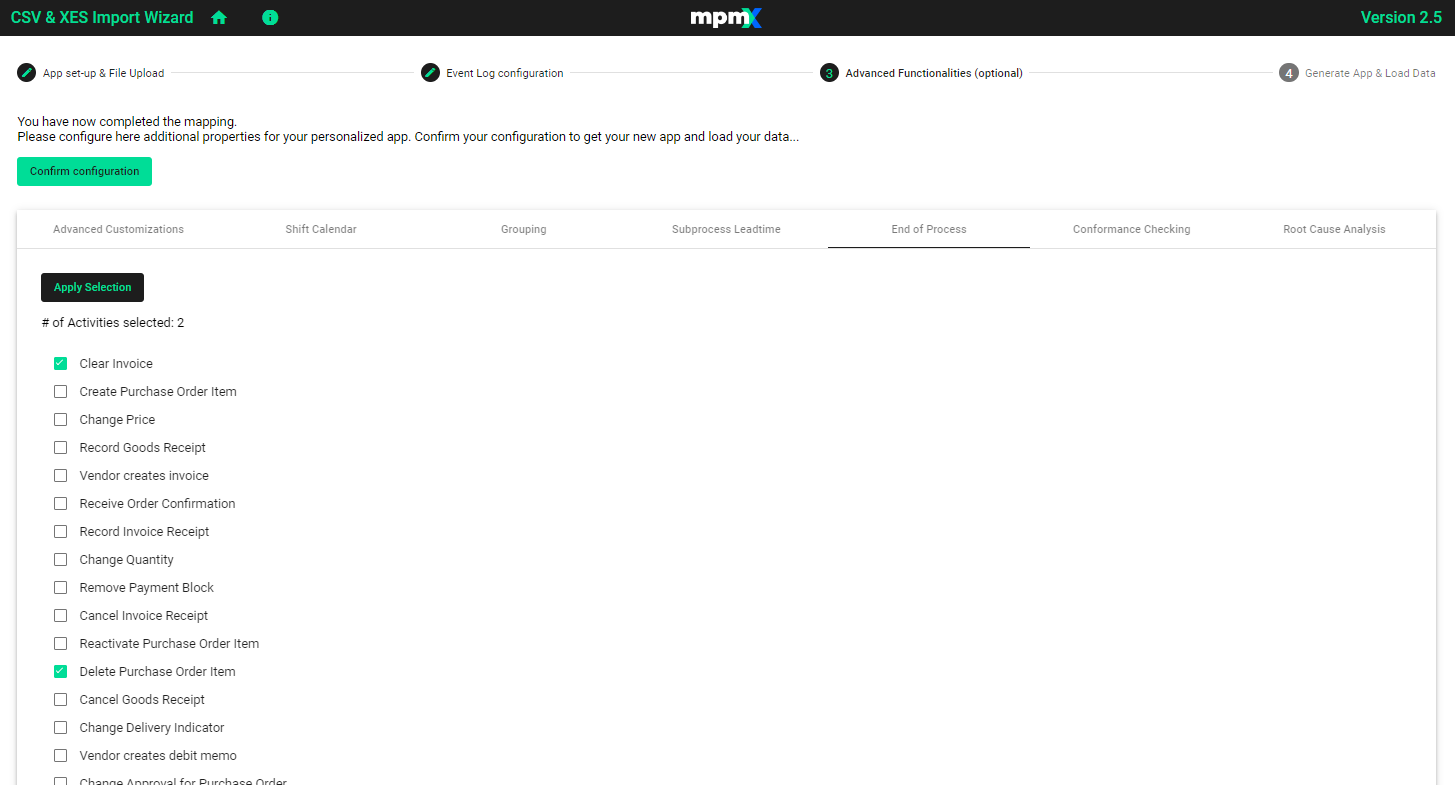This screenshot has width=1455, height=785.
Task: Click 'You have now completed the mapping' text
Action: 127,122
